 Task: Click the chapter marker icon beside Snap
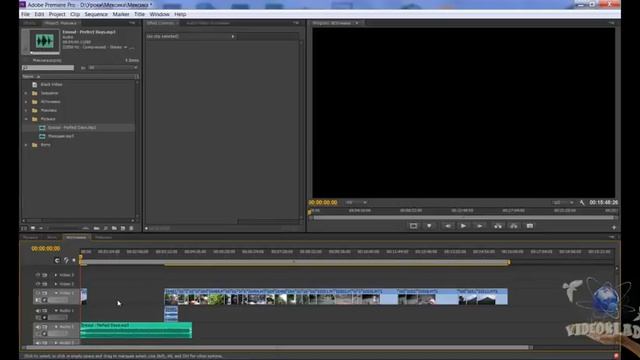[66, 260]
